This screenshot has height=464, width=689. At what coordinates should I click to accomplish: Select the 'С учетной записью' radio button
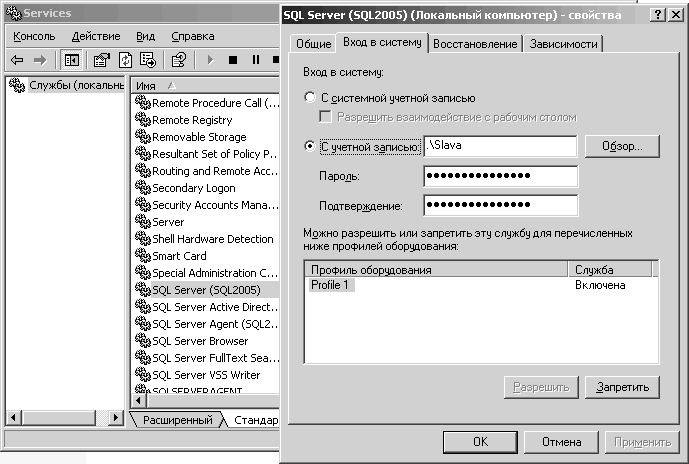[x=309, y=147]
